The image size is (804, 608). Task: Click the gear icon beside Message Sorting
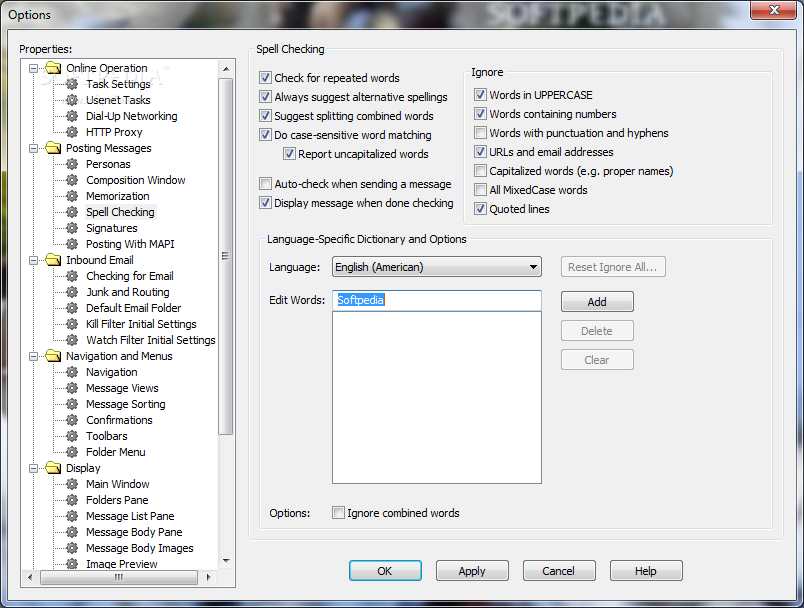coord(72,404)
